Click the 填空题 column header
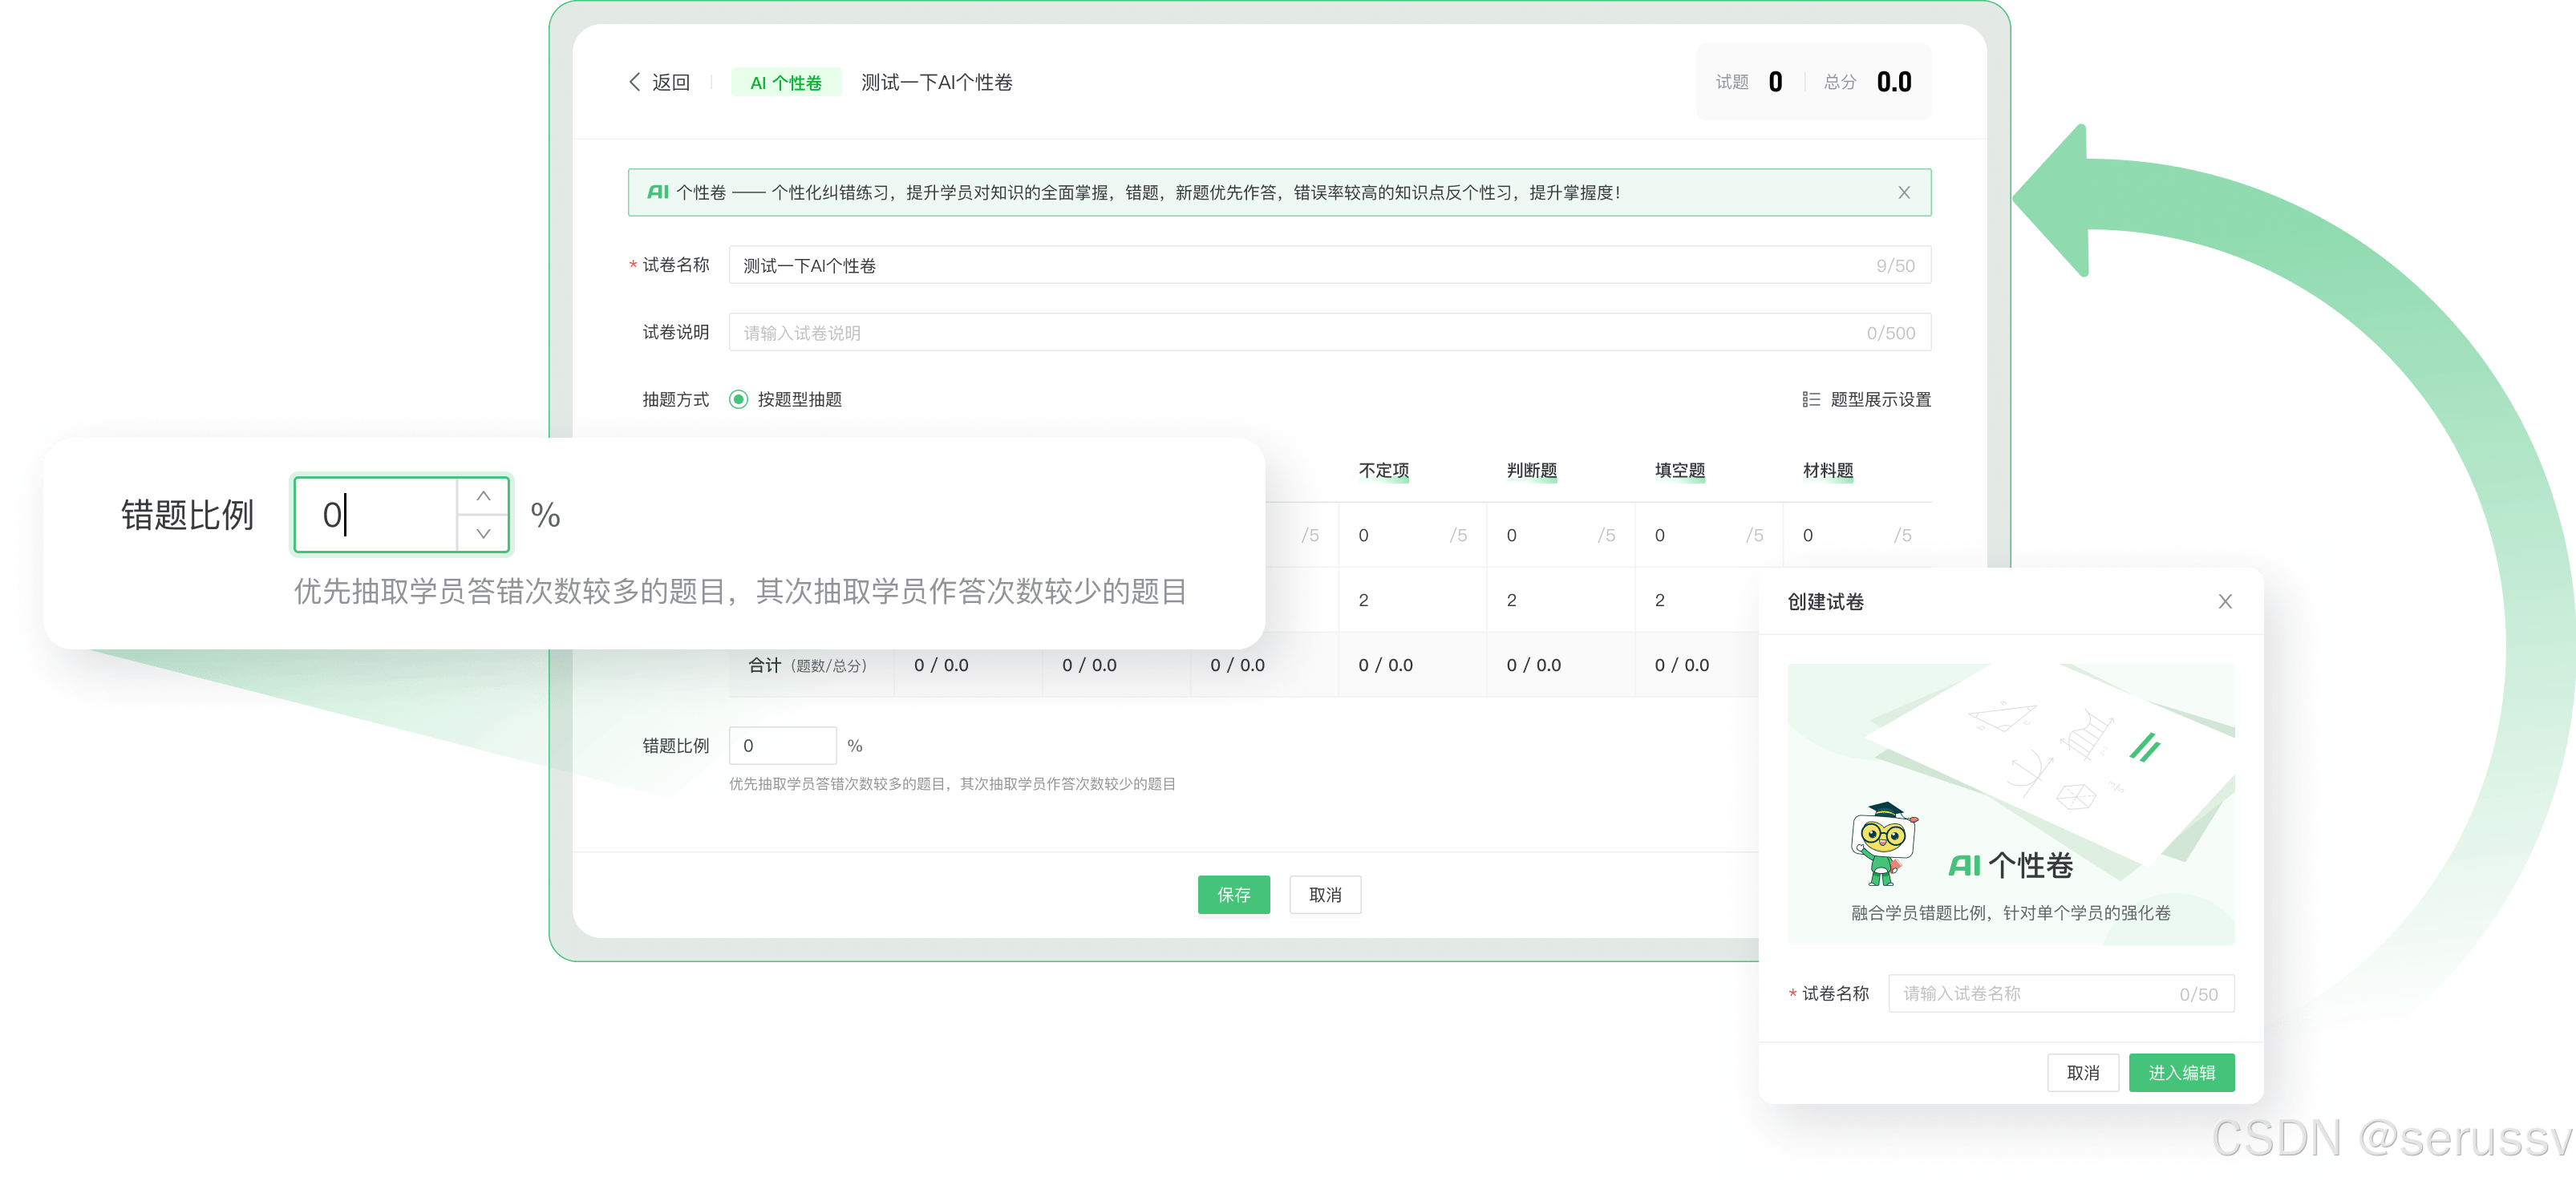 coord(1679,470)
